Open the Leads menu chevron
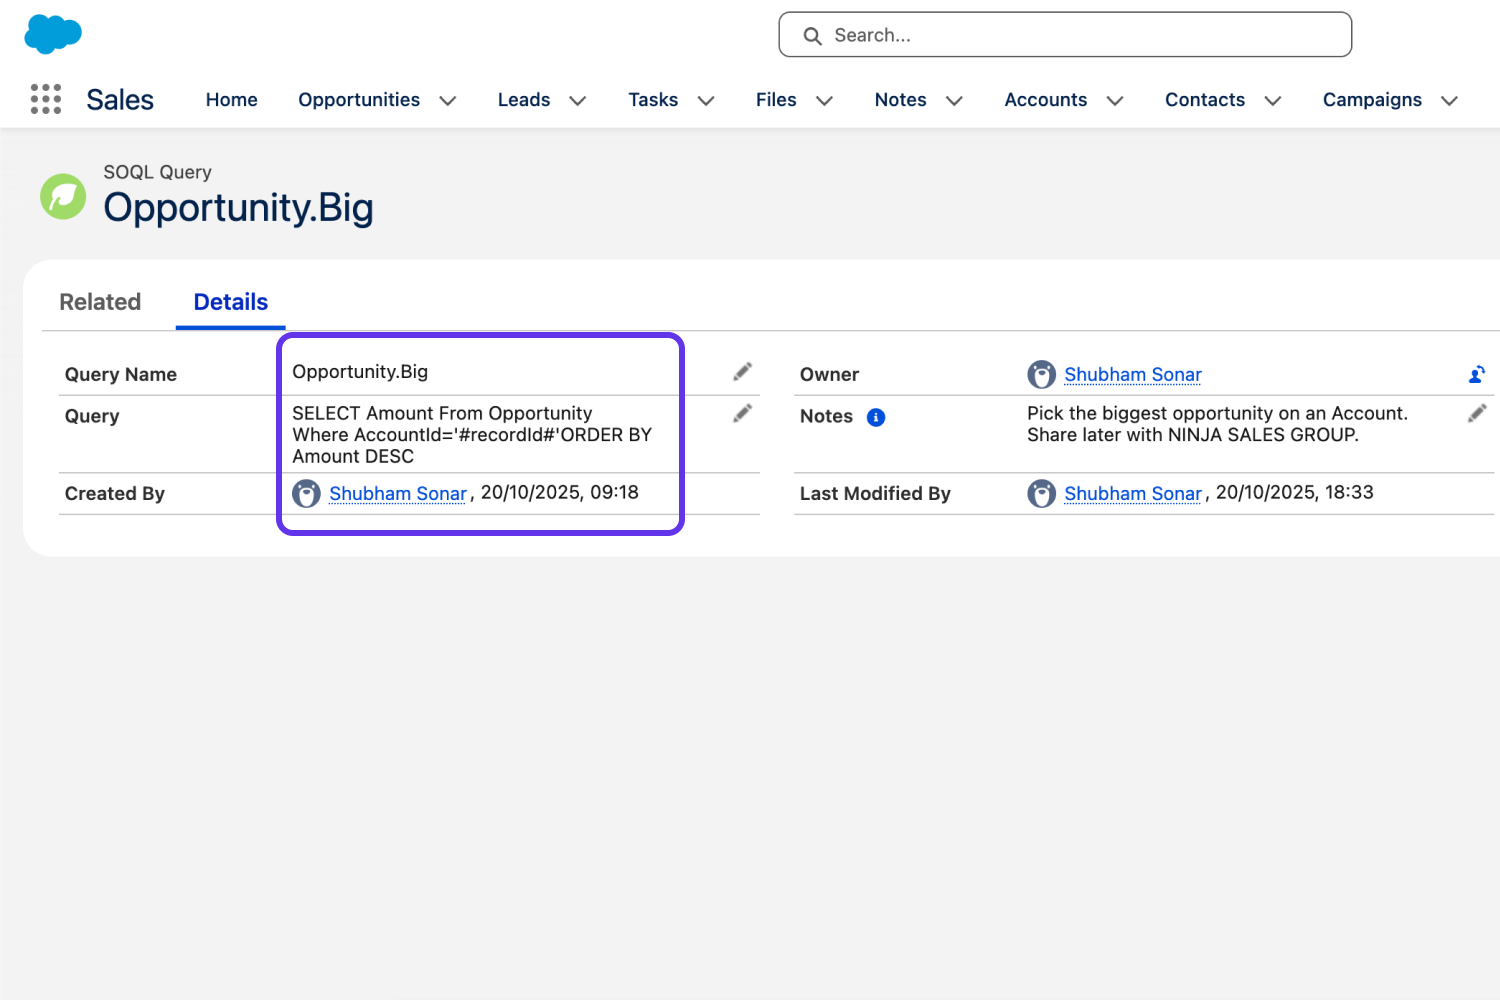This screenshot has height=1000, width=1500. click(x=577, y=100)
